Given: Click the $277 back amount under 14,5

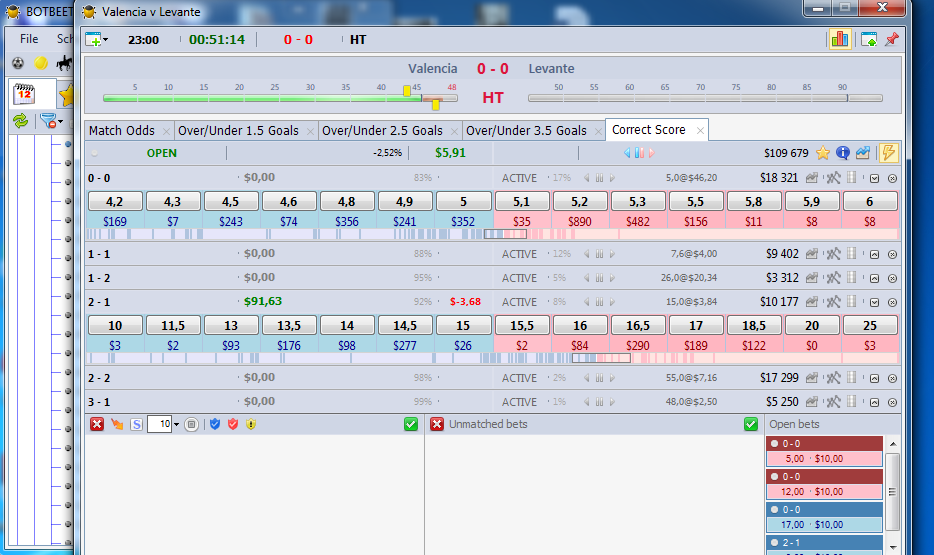Looking at the screenshot, I should click(x=405, y=345).
